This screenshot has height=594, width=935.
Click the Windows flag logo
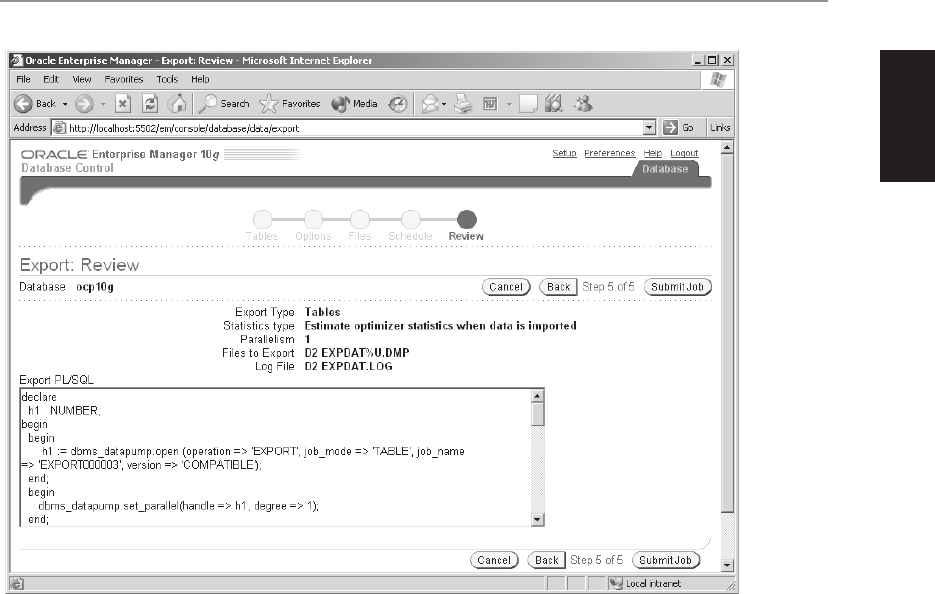pos(718,80)
